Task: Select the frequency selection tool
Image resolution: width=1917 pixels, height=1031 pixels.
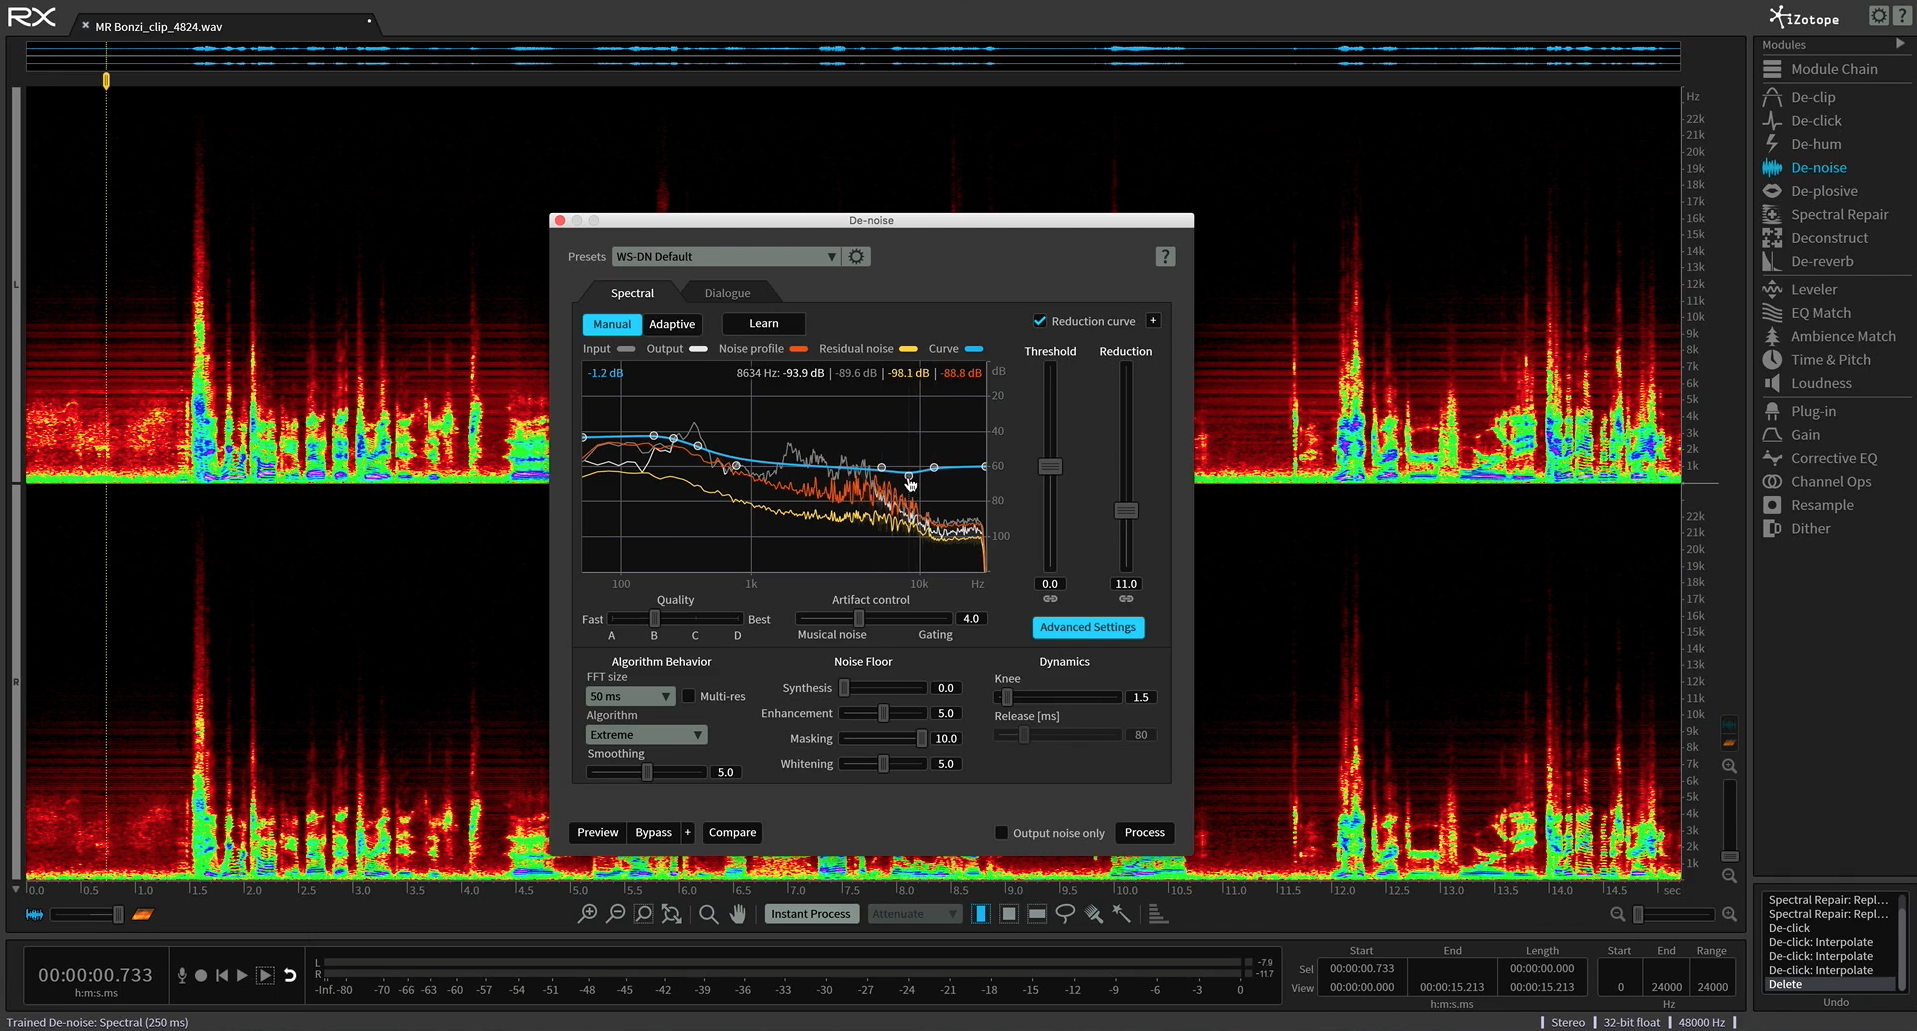Action: [1037, 914]
